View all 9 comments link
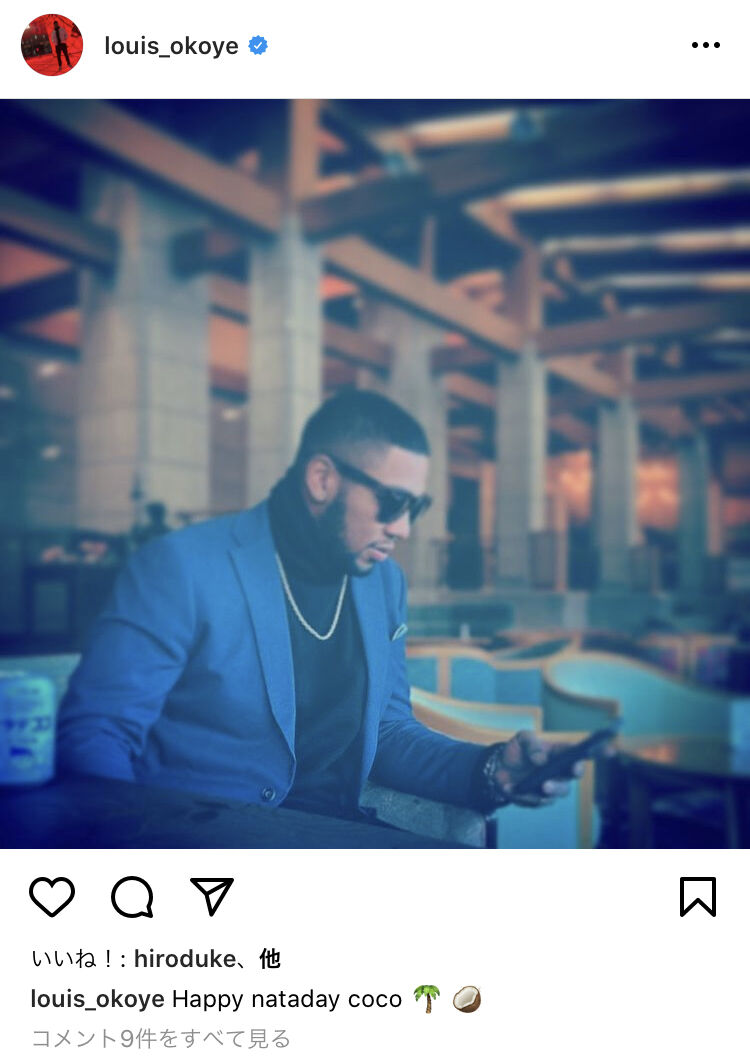 [x=160, y=1038]
